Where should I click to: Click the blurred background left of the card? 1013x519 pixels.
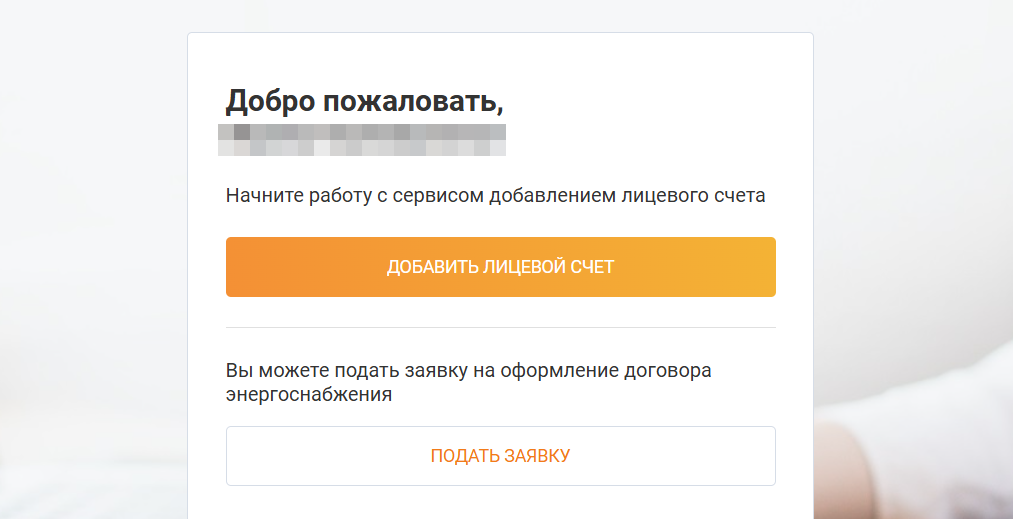(90, 260)
